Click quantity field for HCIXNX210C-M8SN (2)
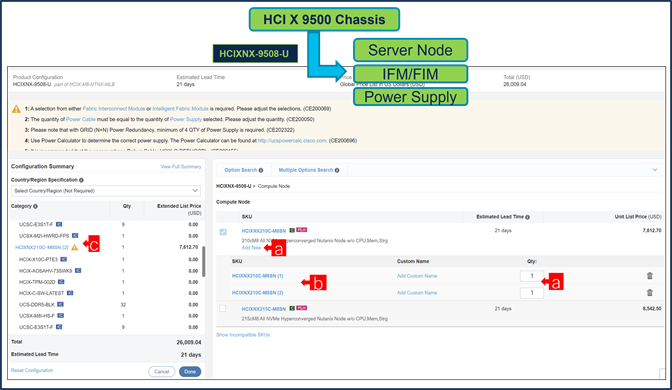Image resolution: width=672 pixels, height=390 pixels. click(532, 293)
